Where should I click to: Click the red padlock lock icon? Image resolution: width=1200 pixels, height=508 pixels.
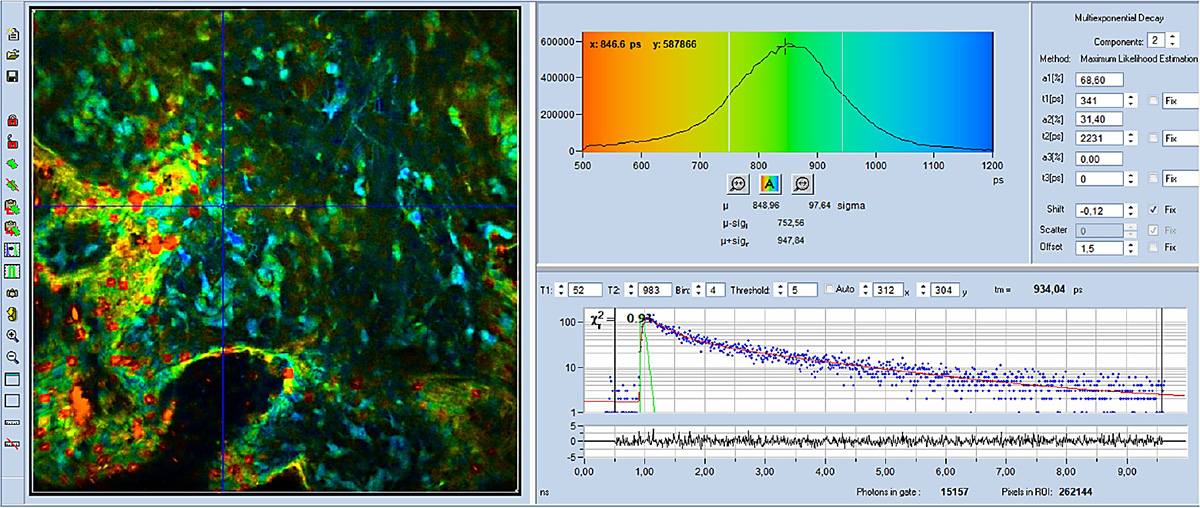[13, 120]
